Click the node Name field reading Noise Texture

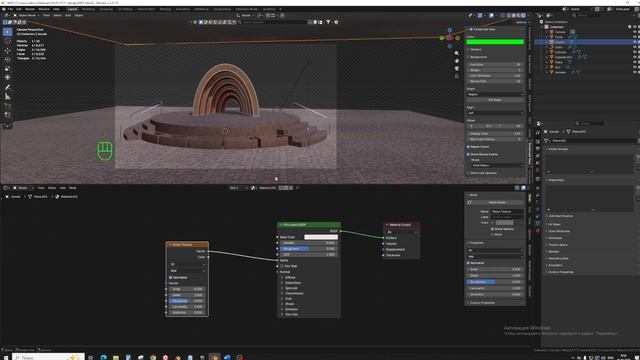click(x=507, y=211)
